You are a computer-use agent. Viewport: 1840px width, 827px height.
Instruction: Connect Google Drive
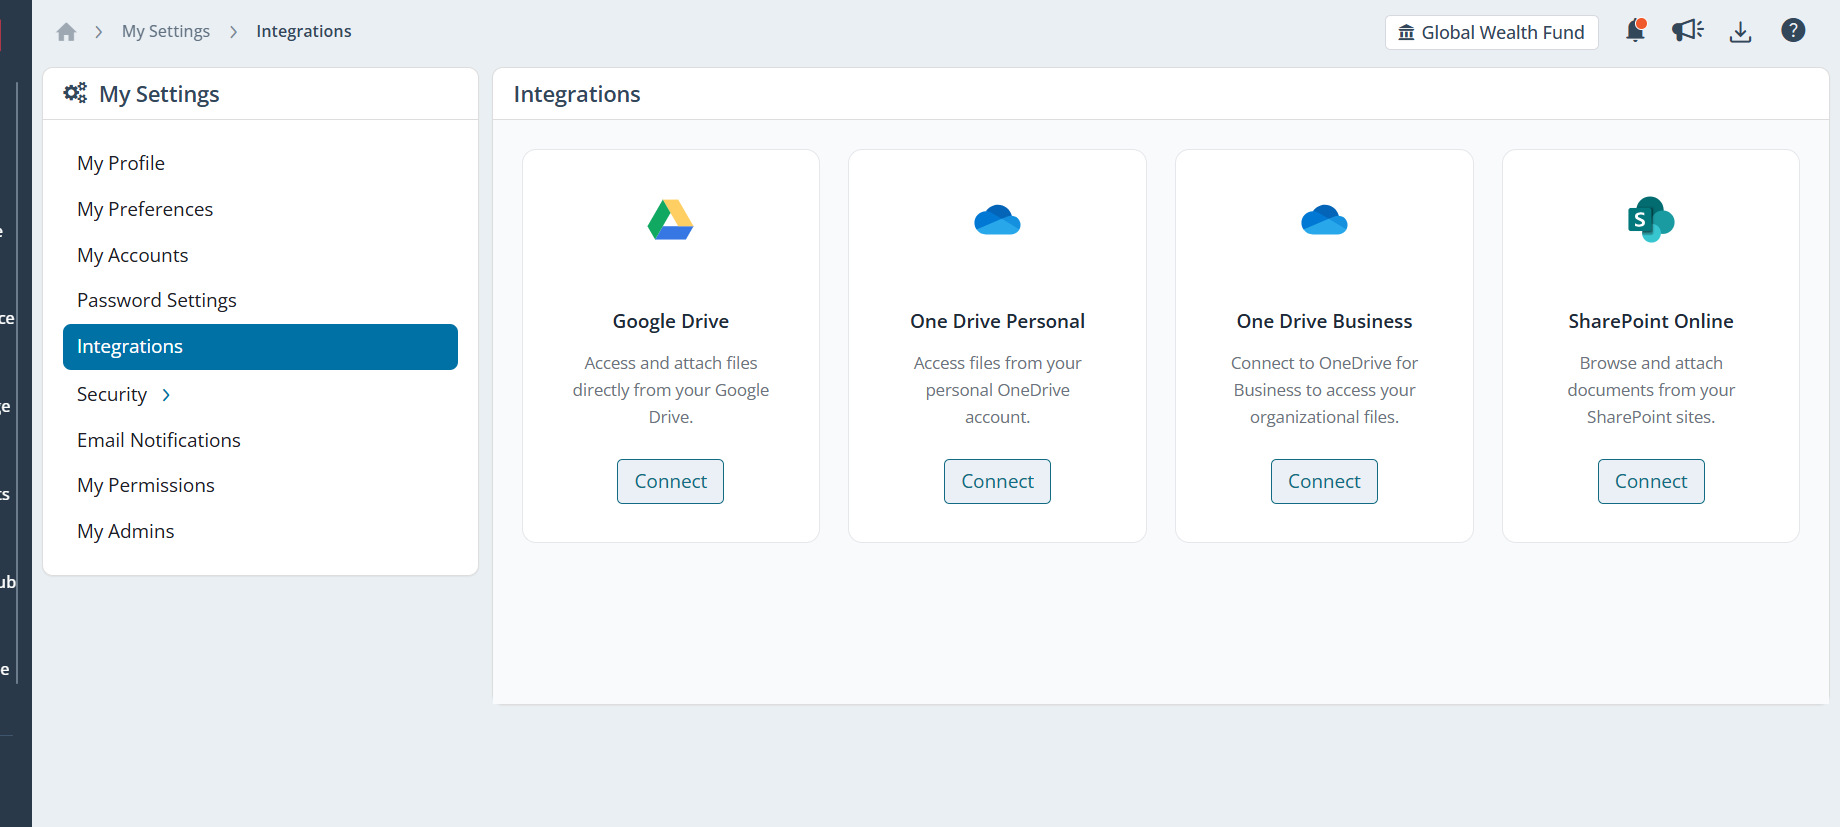pos(671,482)
